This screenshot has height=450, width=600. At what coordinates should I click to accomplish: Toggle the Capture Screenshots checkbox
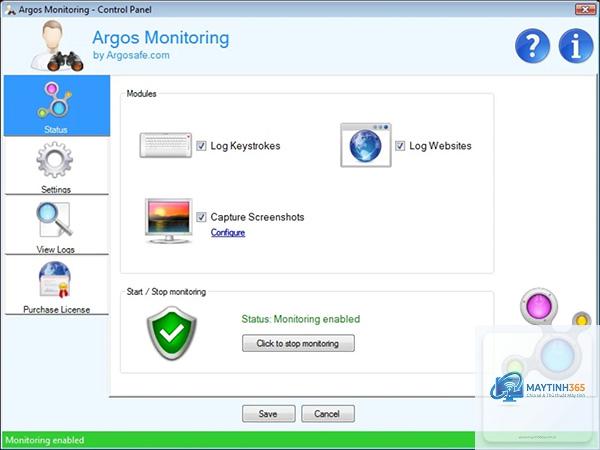pyautogui.click(x=201, y=217)
